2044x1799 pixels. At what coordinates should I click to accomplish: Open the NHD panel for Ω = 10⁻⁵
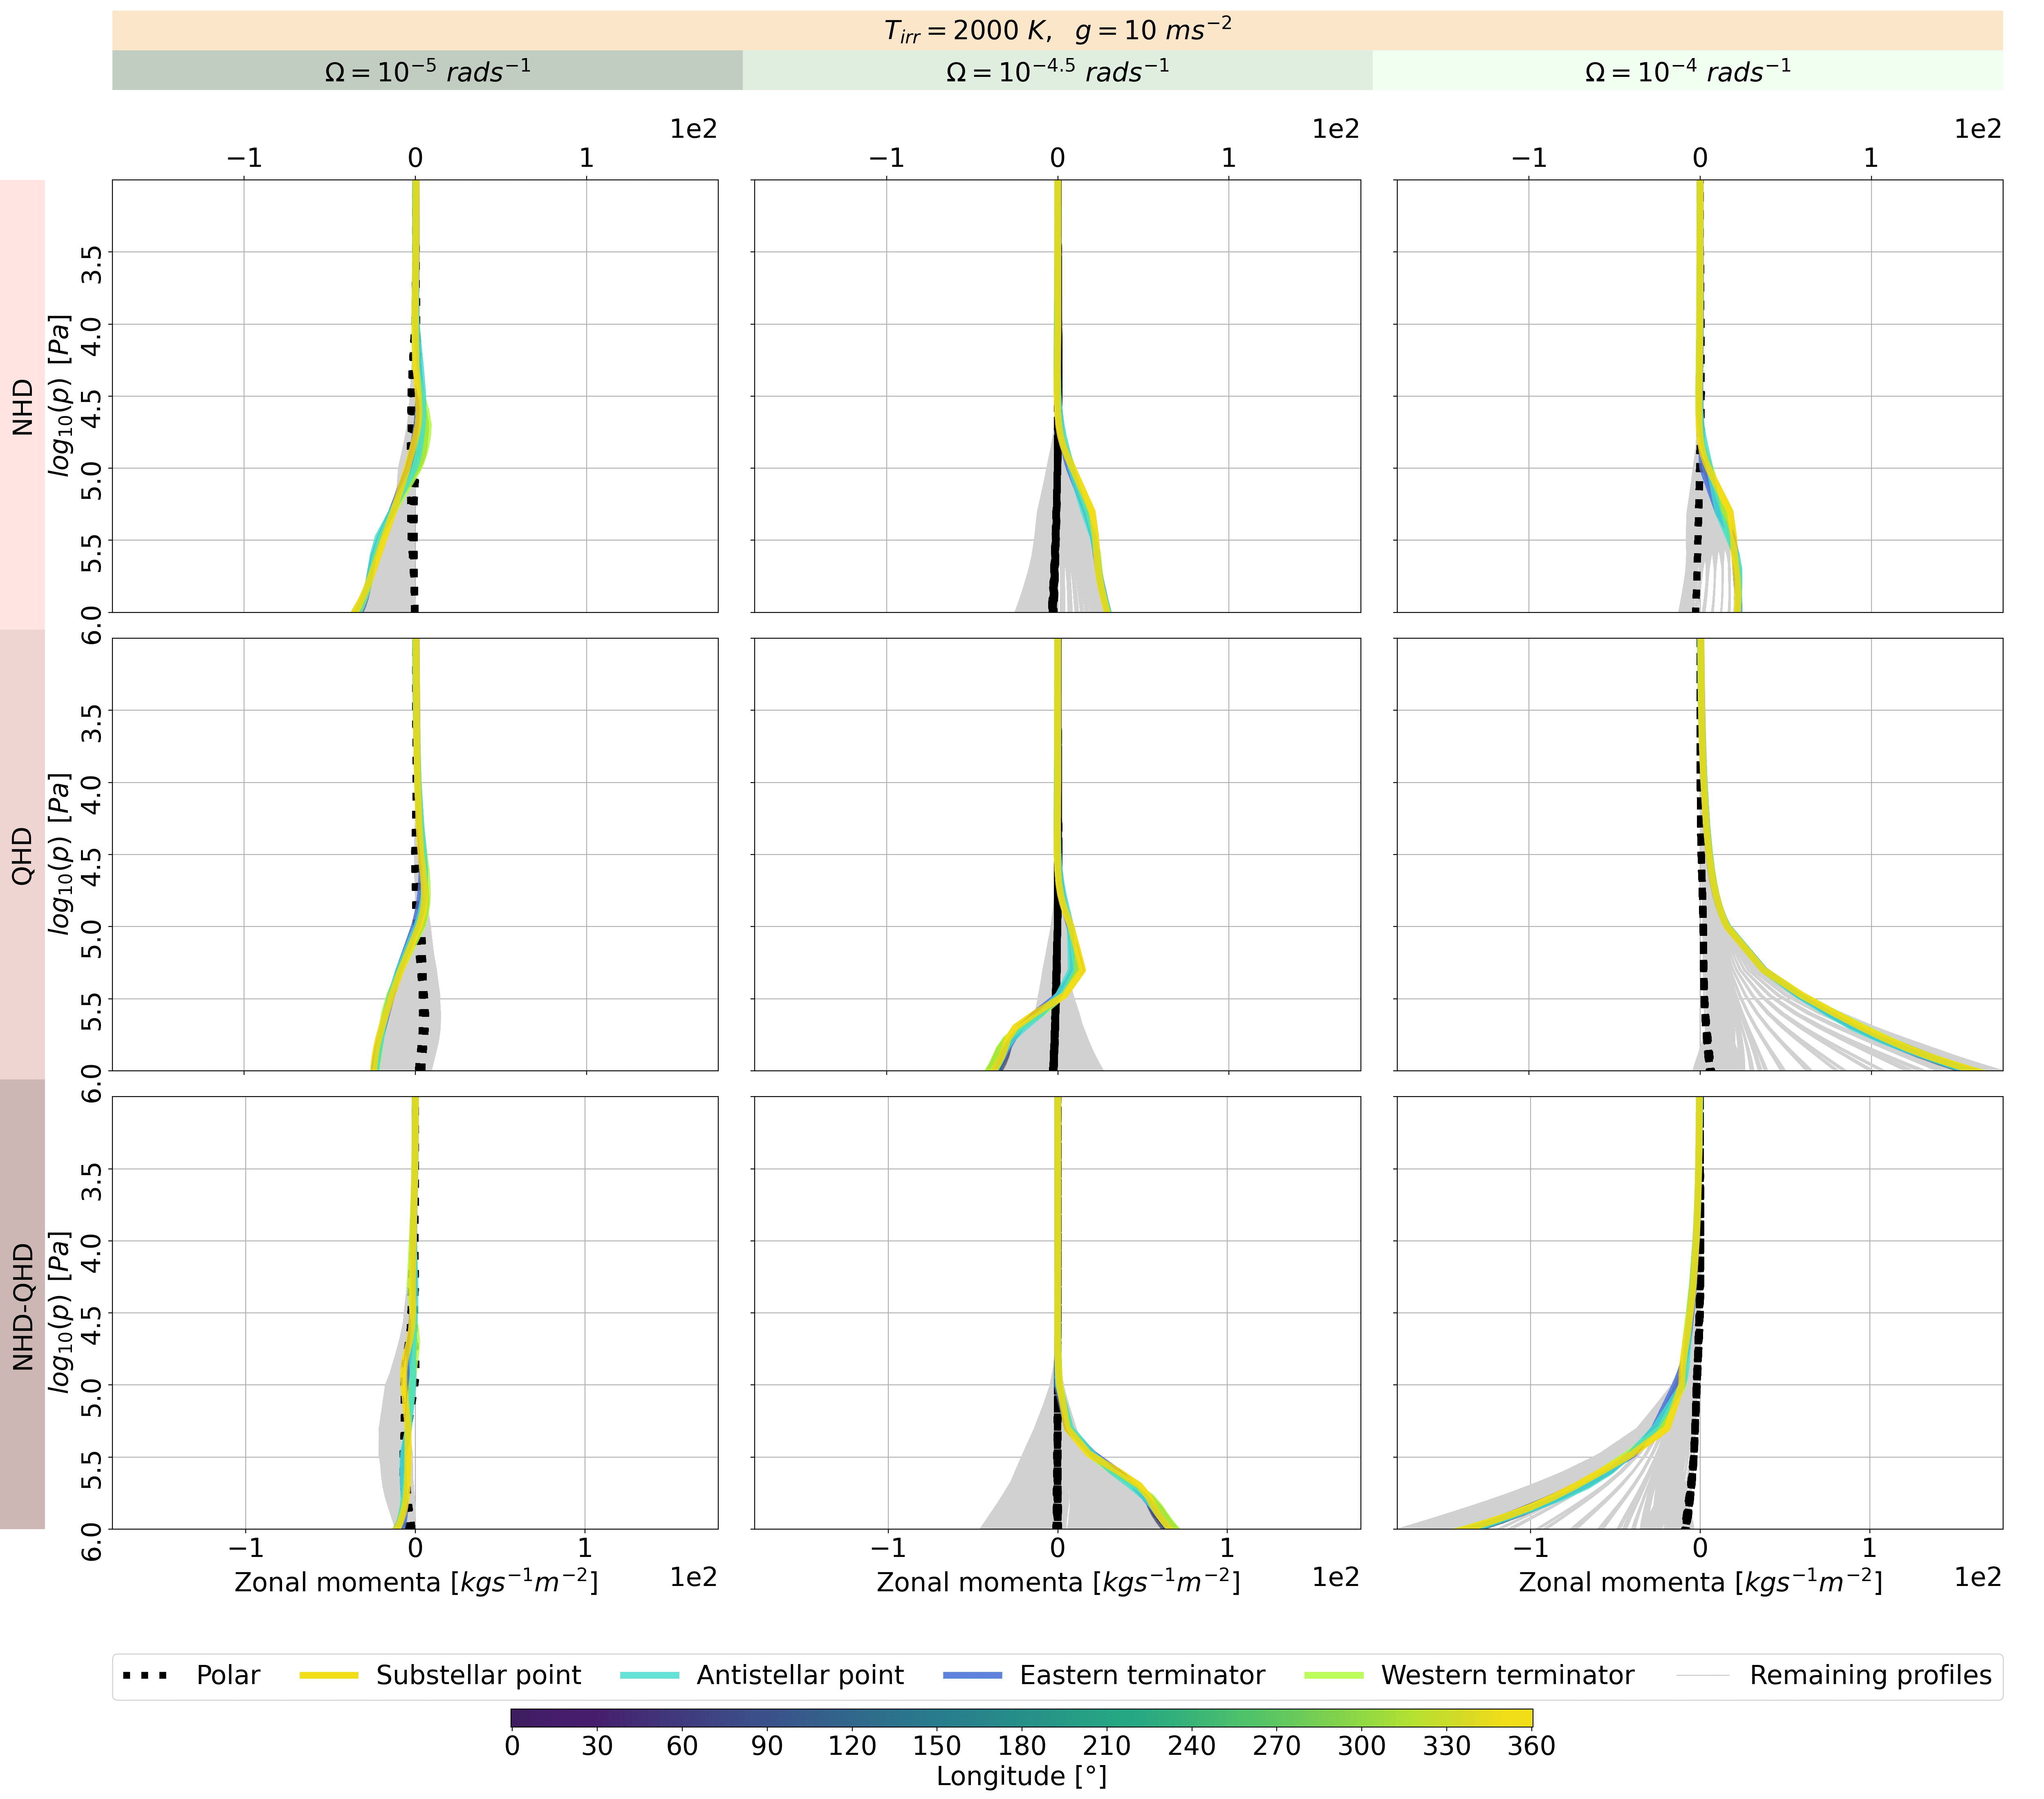pyautogui.click(x=415, y=396)
